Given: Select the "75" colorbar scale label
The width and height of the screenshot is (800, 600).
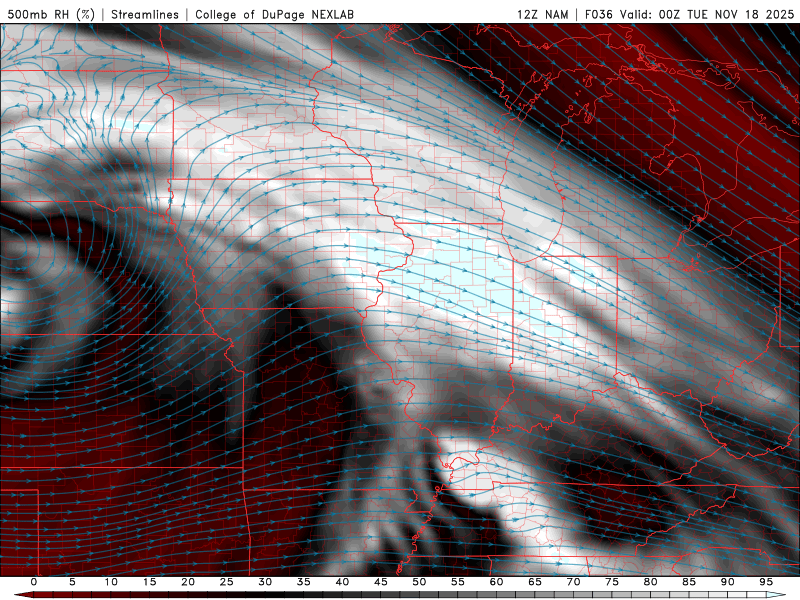Looking at the screenshot, I should pyautogui.click(x=612, y=582).
